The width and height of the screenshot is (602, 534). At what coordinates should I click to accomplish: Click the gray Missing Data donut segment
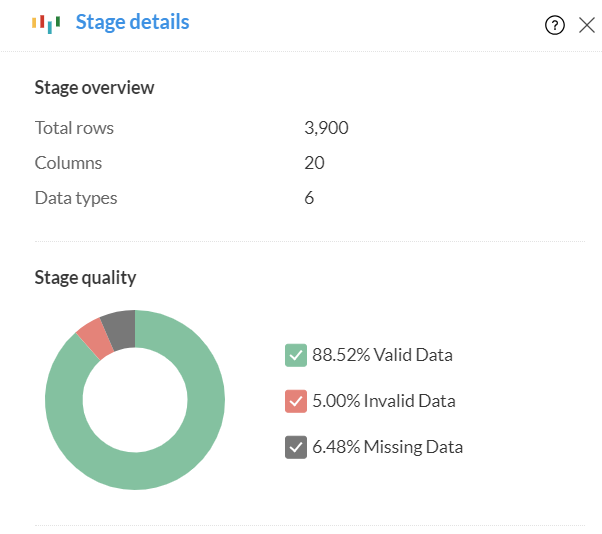(120, 328)
